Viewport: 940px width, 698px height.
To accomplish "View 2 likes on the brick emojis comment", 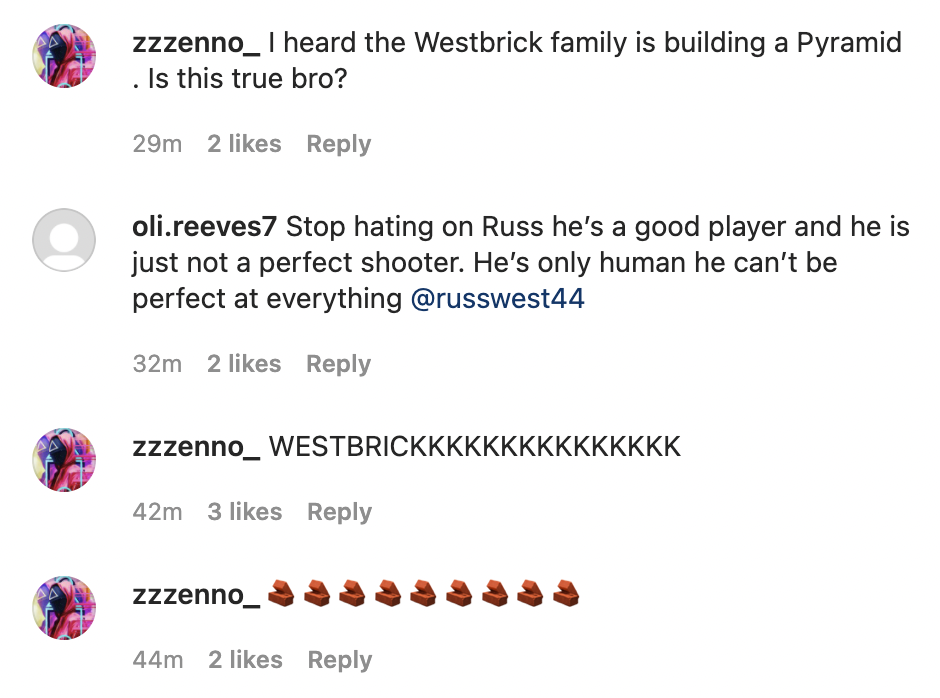I will point(245,660).
